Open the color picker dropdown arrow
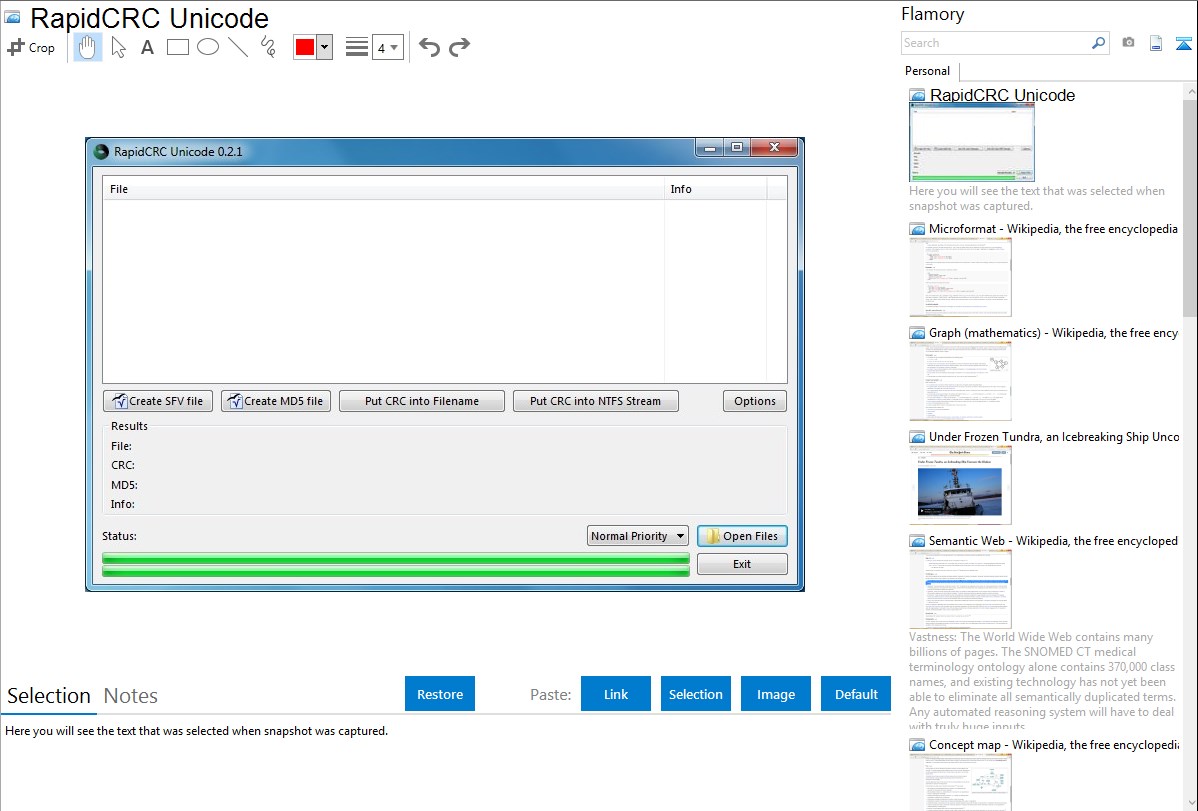The image size is (1198, 811). (324, 47)
